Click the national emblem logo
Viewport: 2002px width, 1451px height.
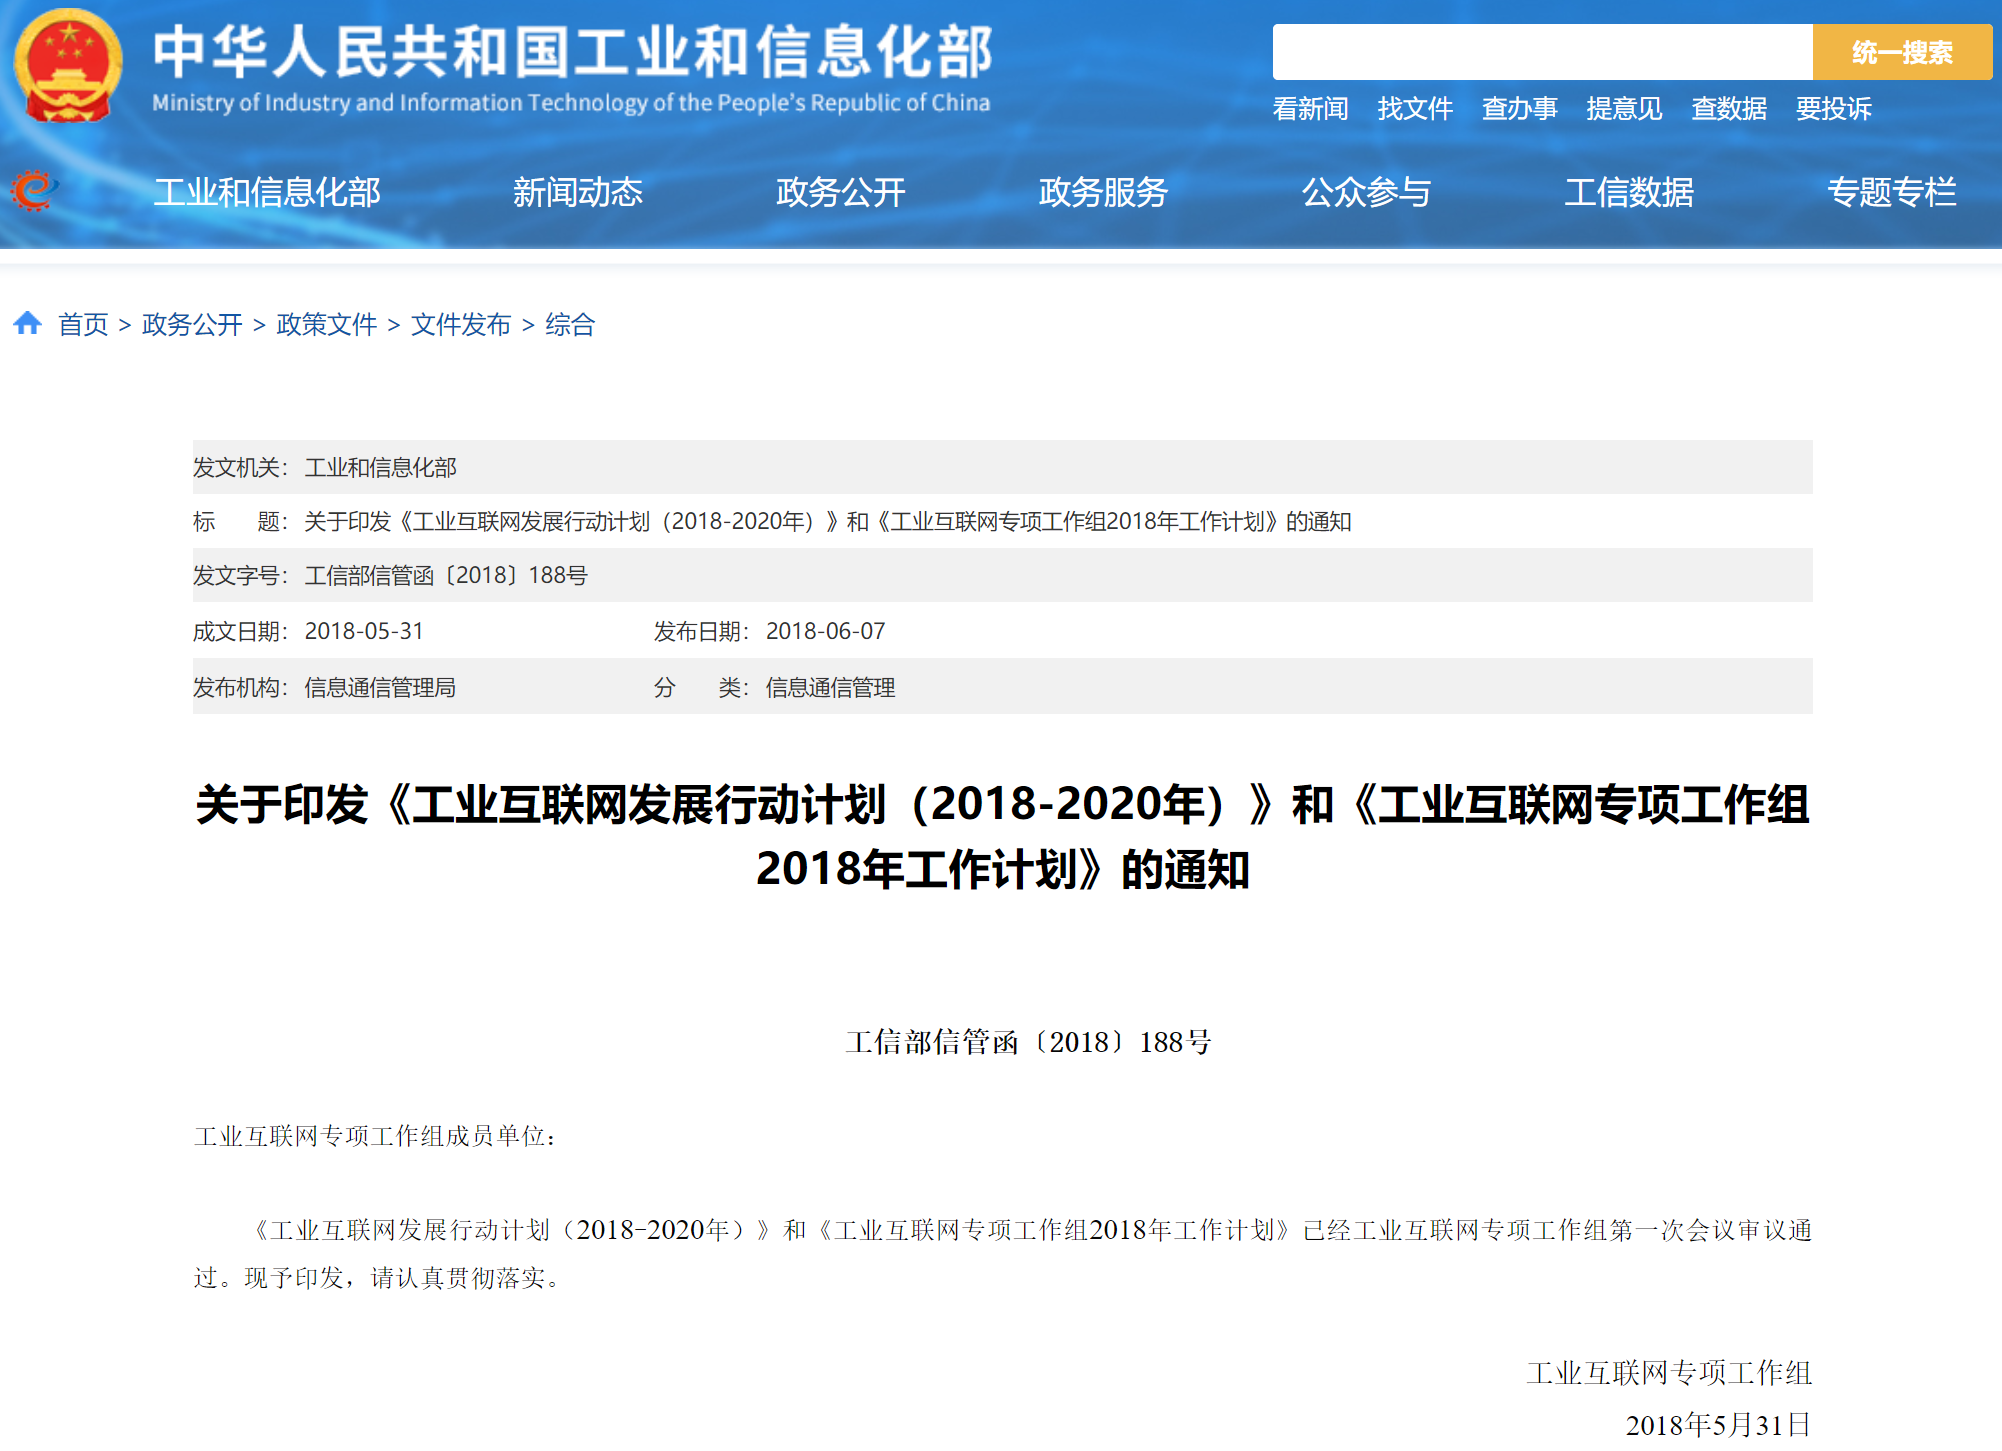click(x=68, y=65)
